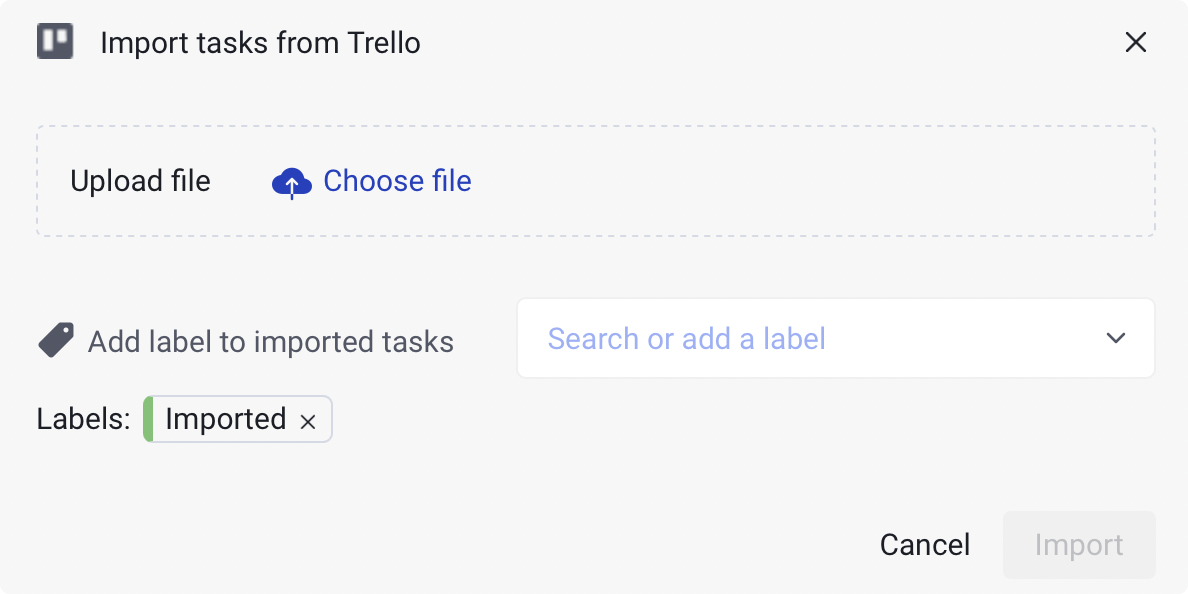
Task: Expand the label dropdown chevron
Action: (x=1116, y=338)
